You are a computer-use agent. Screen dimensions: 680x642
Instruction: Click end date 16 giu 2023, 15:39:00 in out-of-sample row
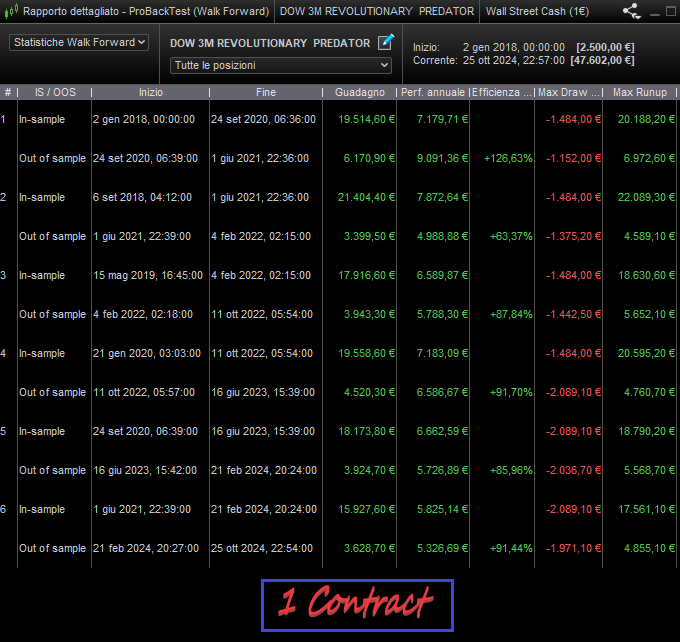263,393
